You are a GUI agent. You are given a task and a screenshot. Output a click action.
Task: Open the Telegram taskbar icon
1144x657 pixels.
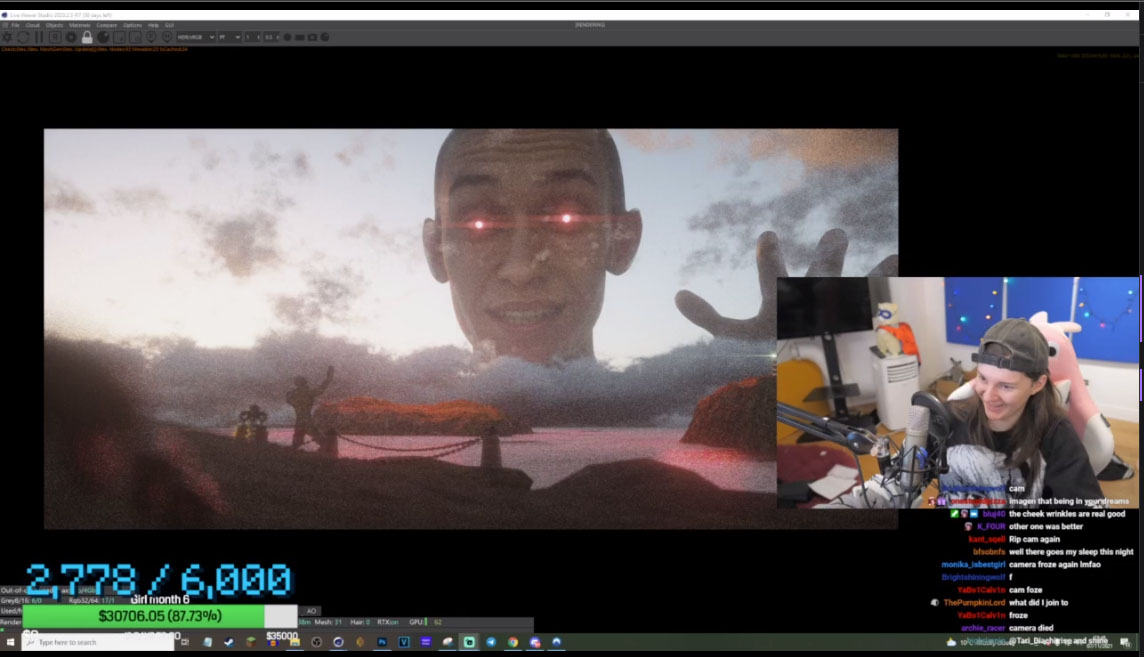click(x=491, y=642)
